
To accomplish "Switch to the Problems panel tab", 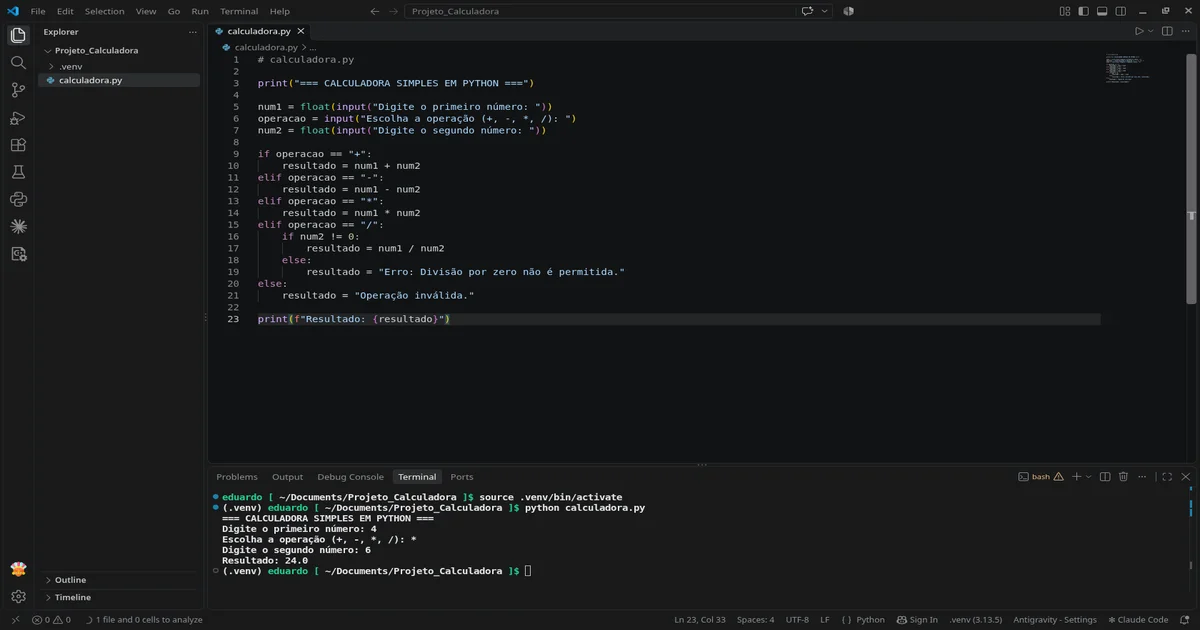I will click(237, 477).
